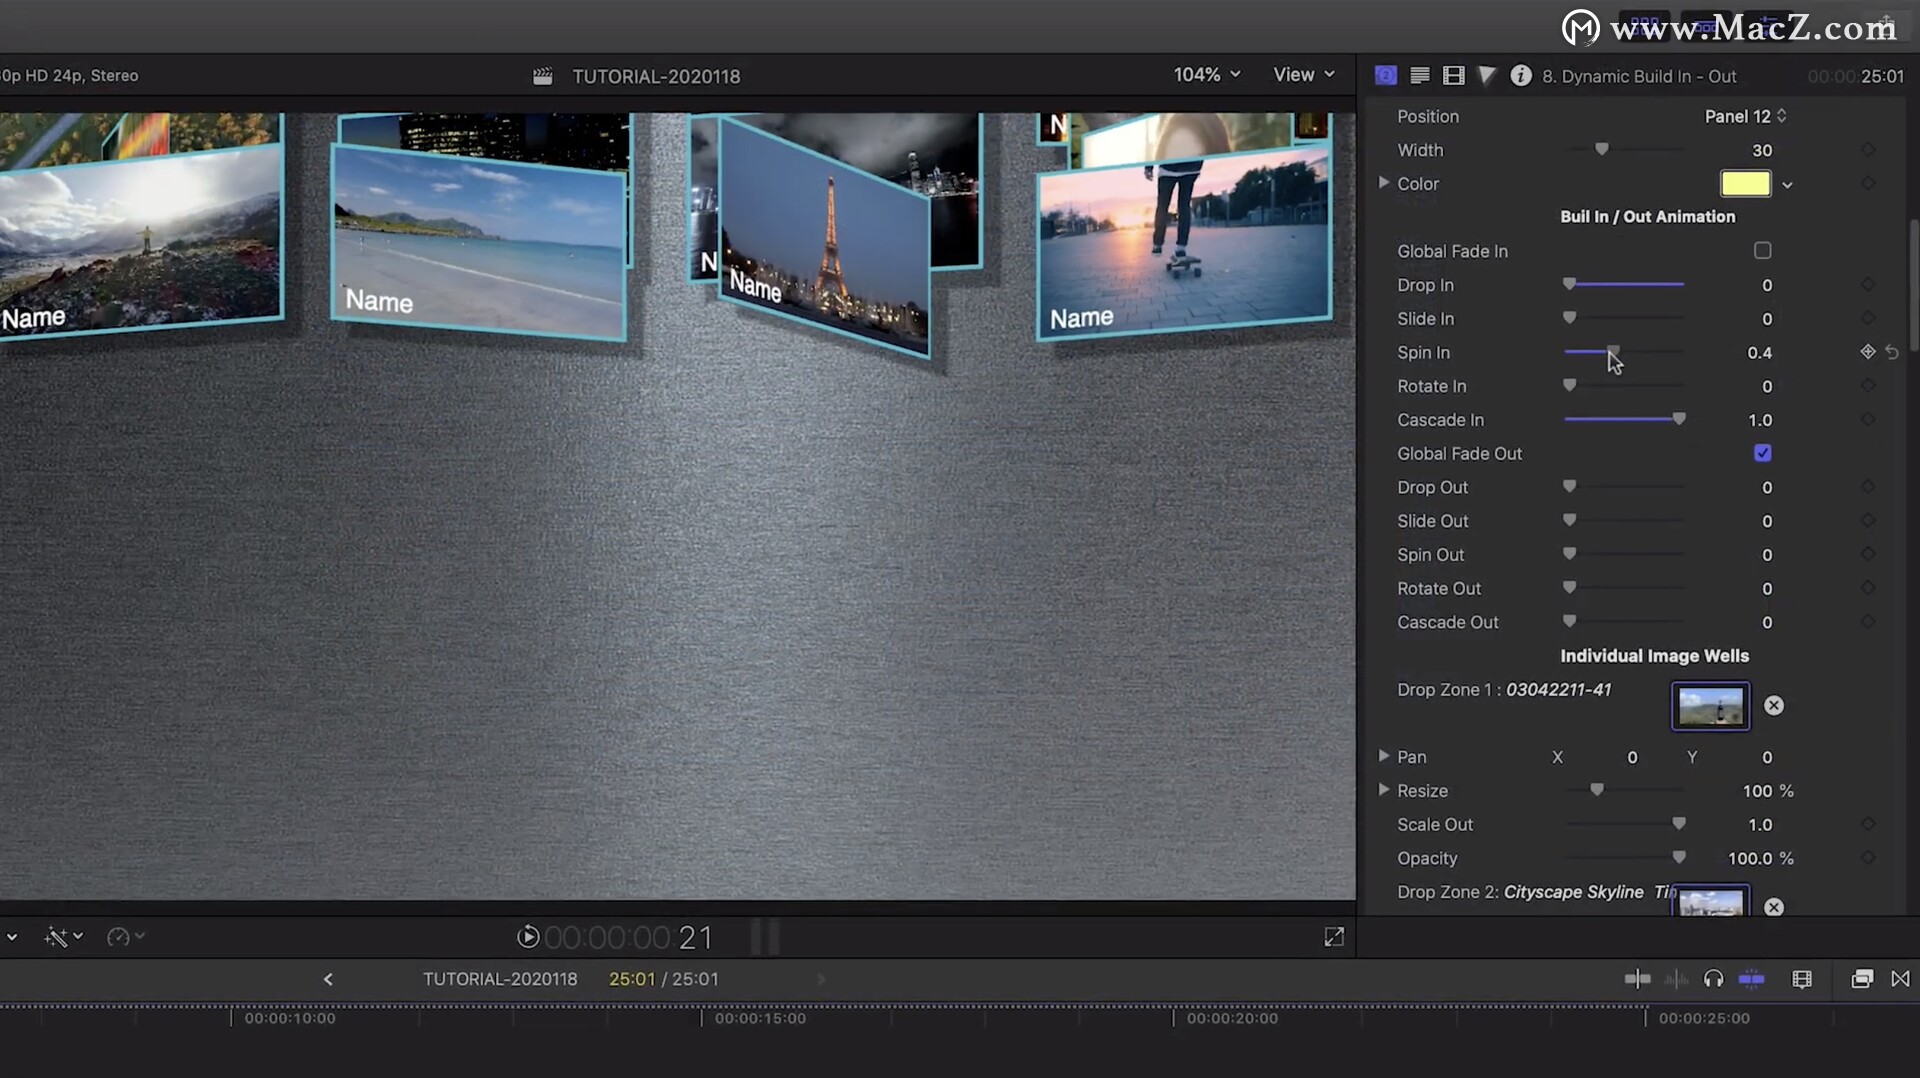Click the inspector vertical scrollbar
Image resolution: width=1920 pixels, height=1078 pixels.
pos(1913,285)
